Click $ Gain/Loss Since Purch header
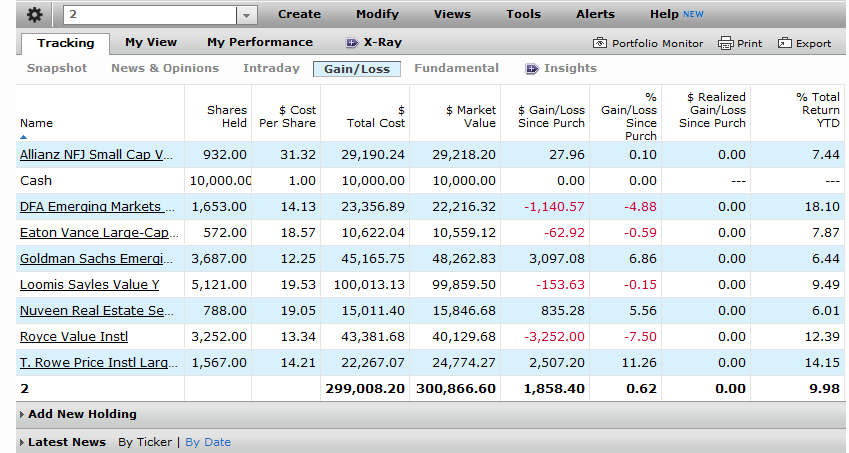849x453 pixels. pos(551,116)
